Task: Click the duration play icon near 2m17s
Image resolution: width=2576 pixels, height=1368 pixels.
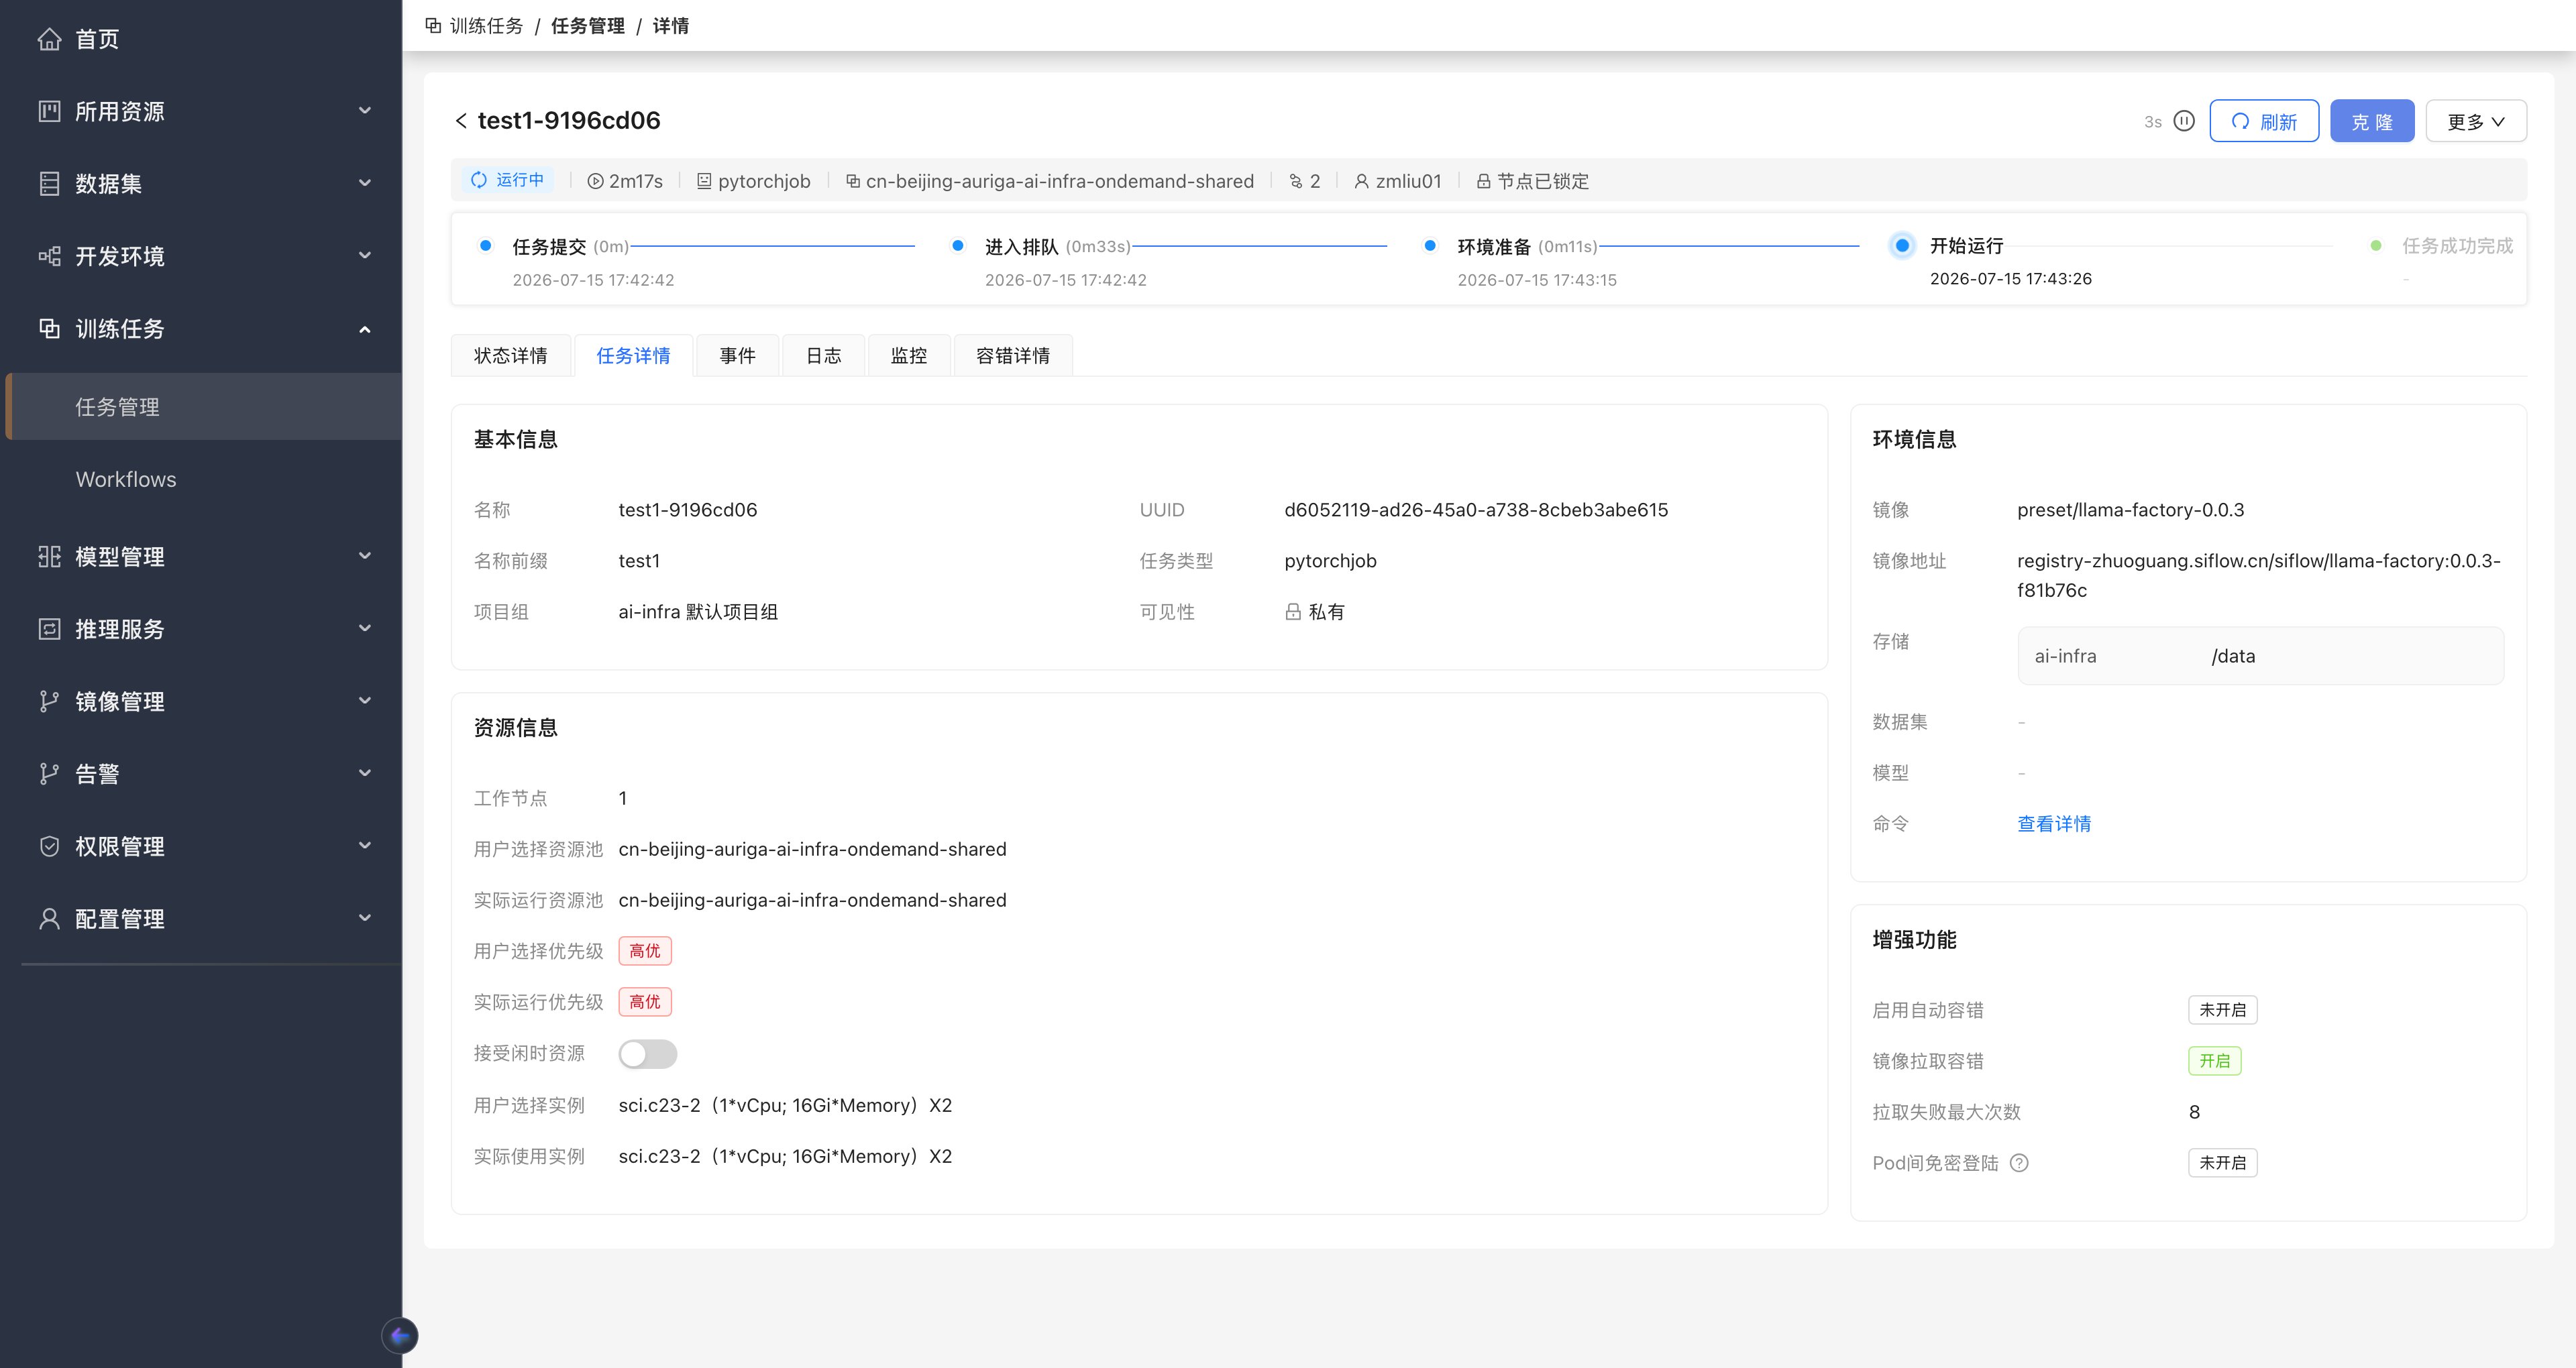Action: 595,181
